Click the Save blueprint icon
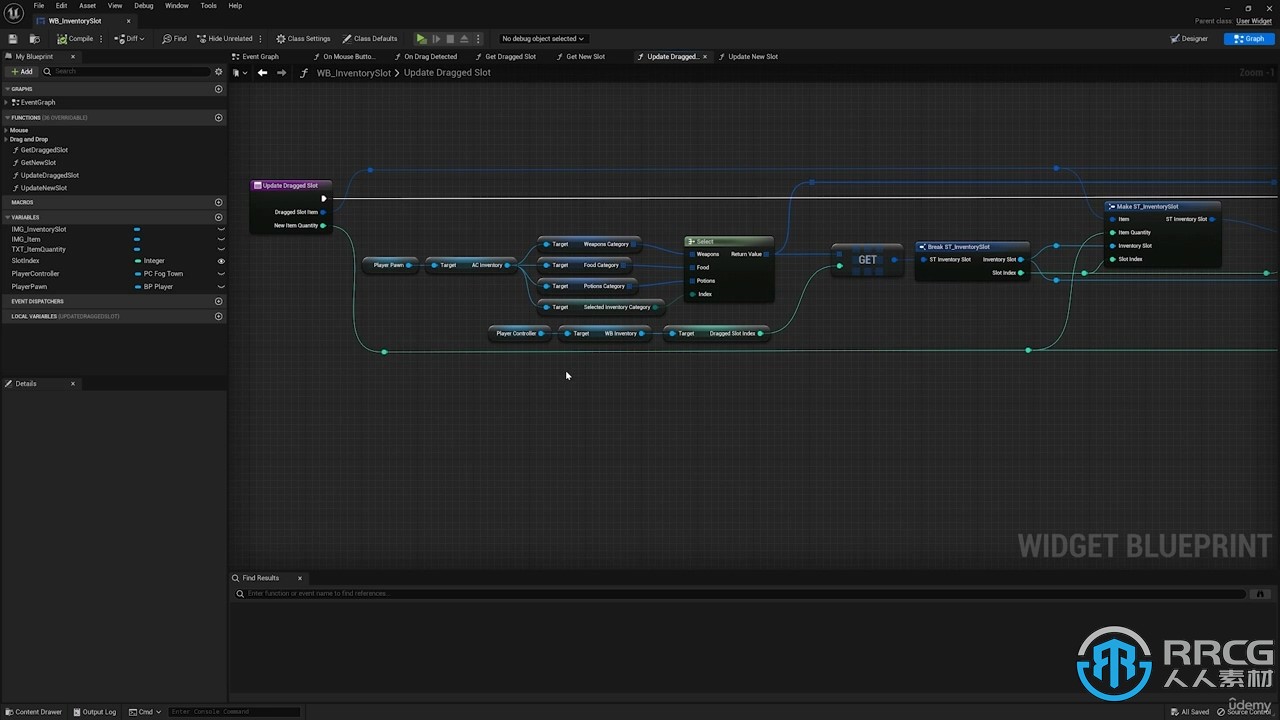 pyautogui.click(x=13, y=39)
